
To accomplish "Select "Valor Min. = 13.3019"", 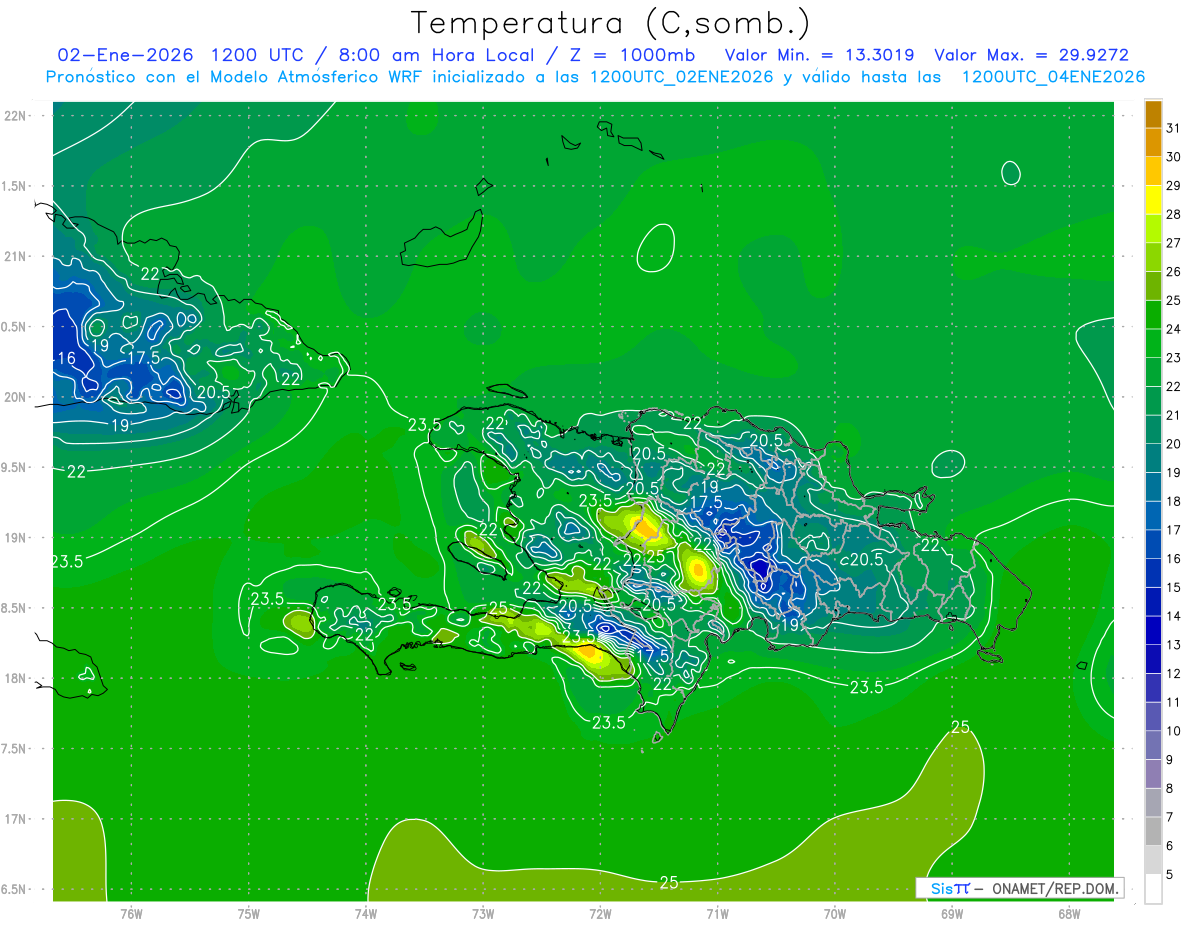I will click(x=819, y=55).
